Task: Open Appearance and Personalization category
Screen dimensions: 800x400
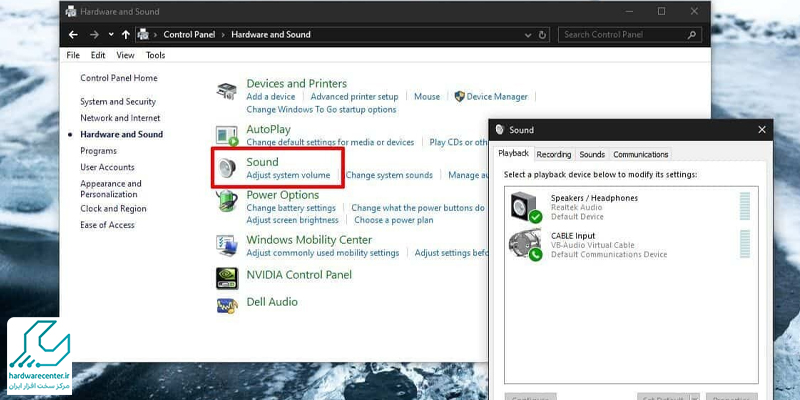Action: coord(111,189)
